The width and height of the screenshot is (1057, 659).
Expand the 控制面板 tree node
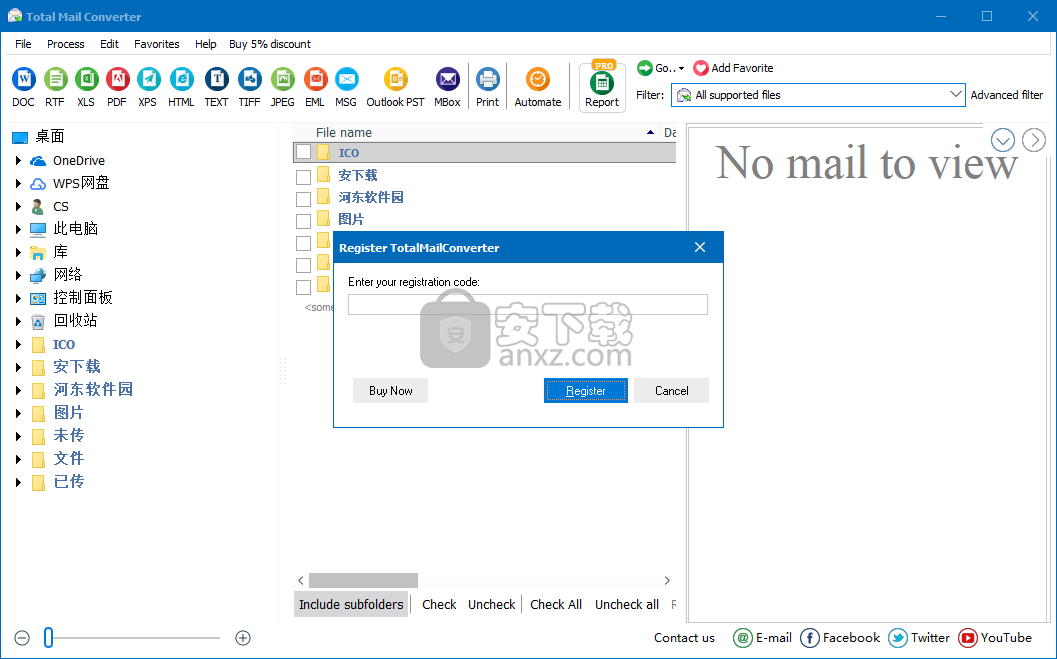18,298
